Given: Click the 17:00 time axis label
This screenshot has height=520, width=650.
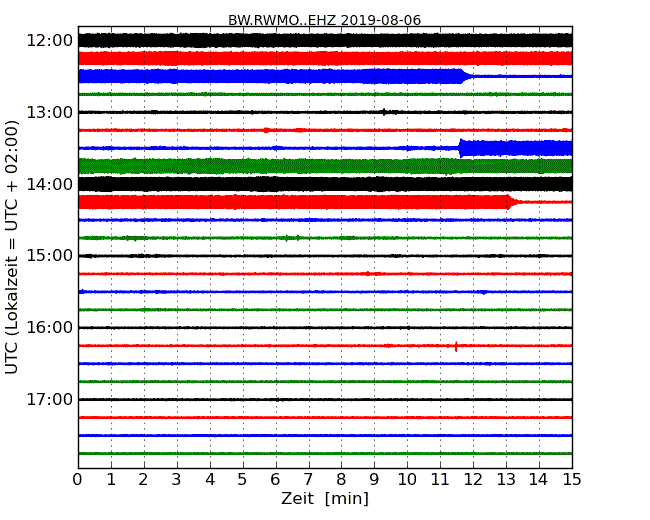Looking at the screenshot, I should [x=50, y=399].
